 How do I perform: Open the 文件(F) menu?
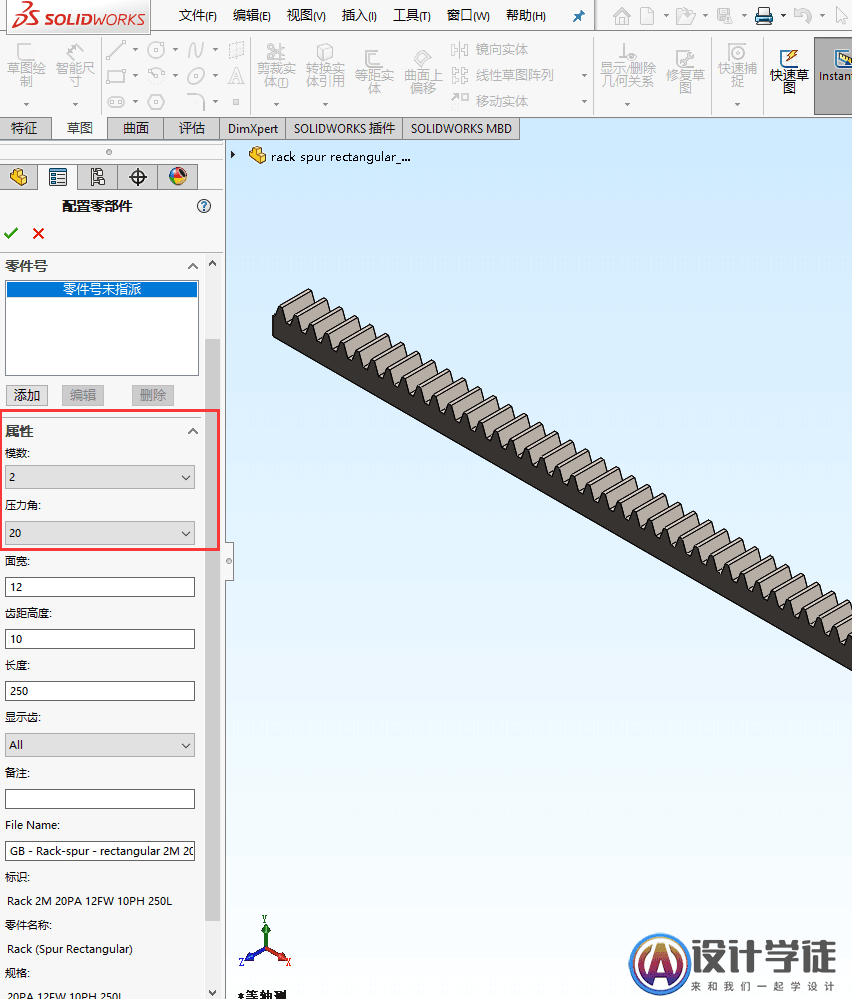tap(198, 15)
